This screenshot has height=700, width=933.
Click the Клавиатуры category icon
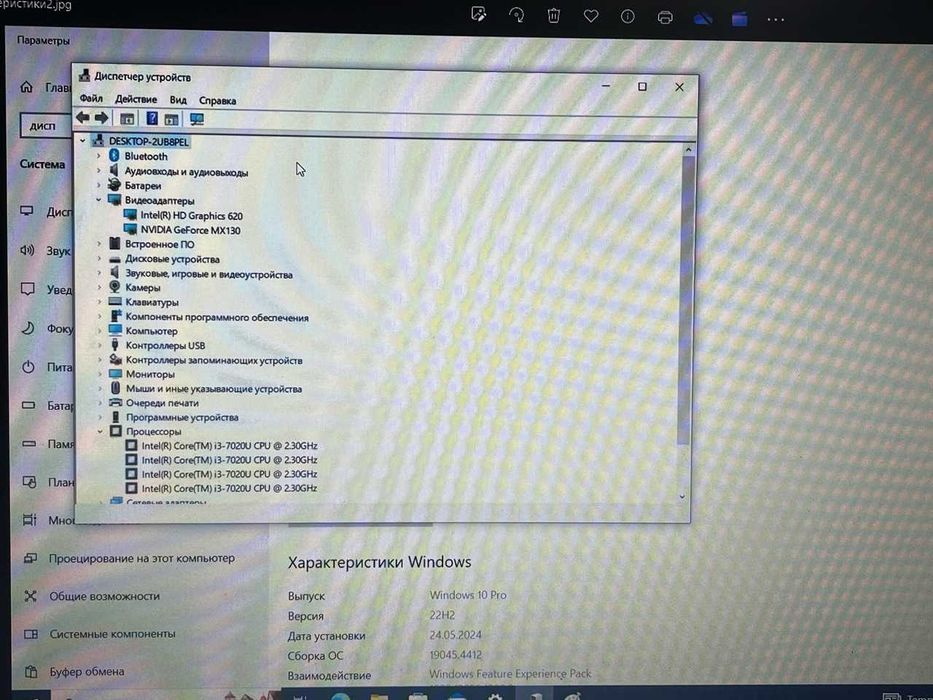[115, 302]
